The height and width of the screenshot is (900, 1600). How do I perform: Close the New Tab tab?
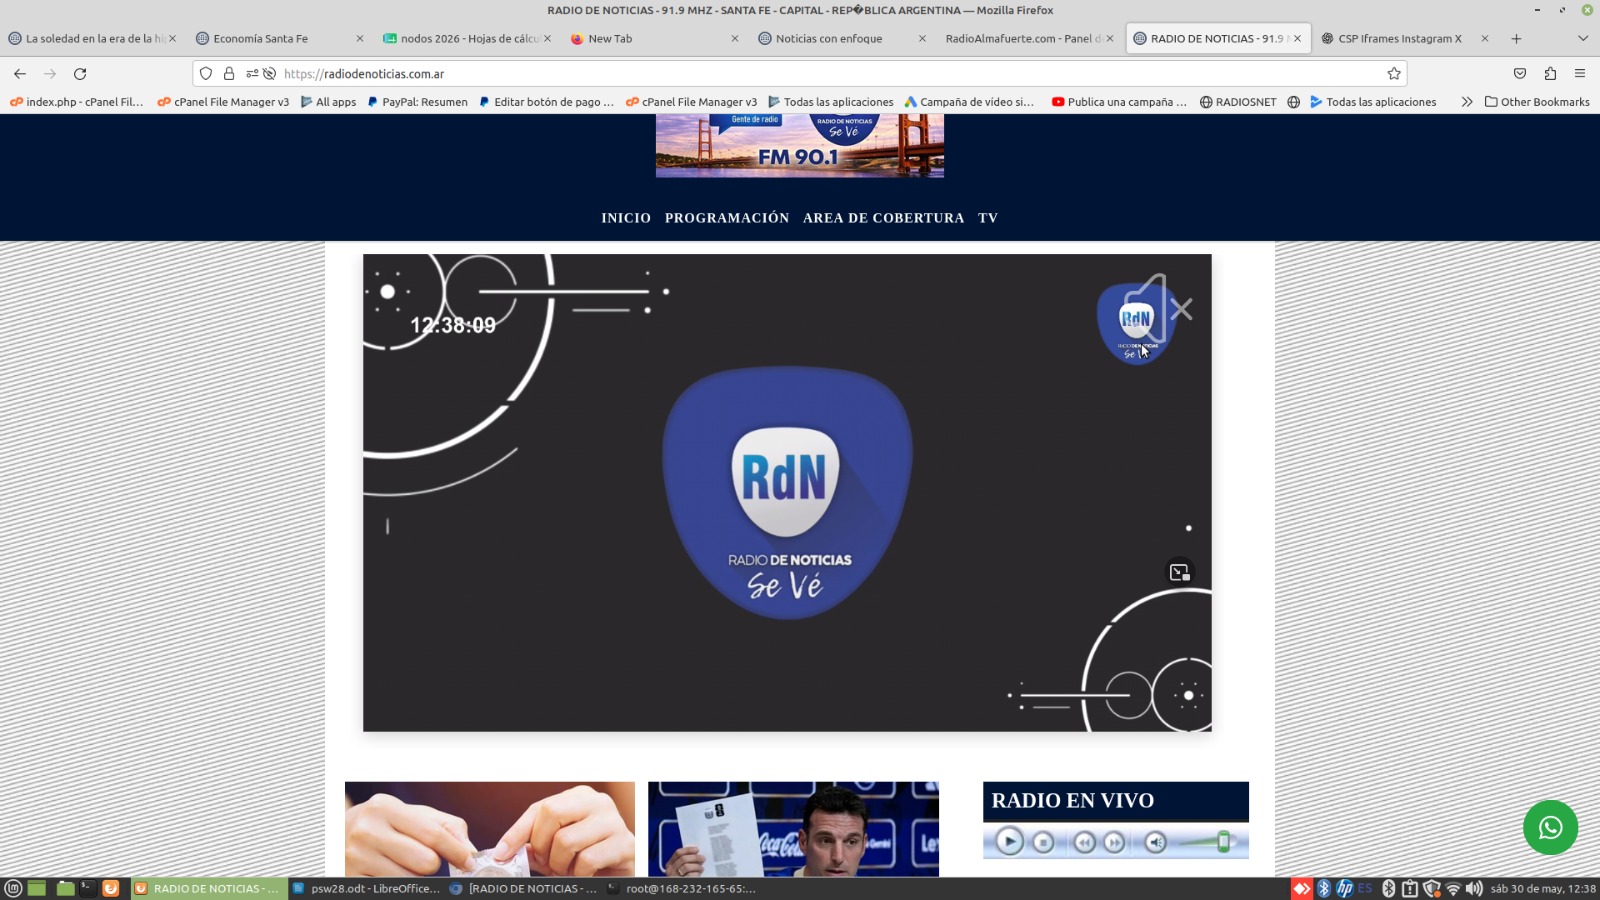click(x=735, y=39)
